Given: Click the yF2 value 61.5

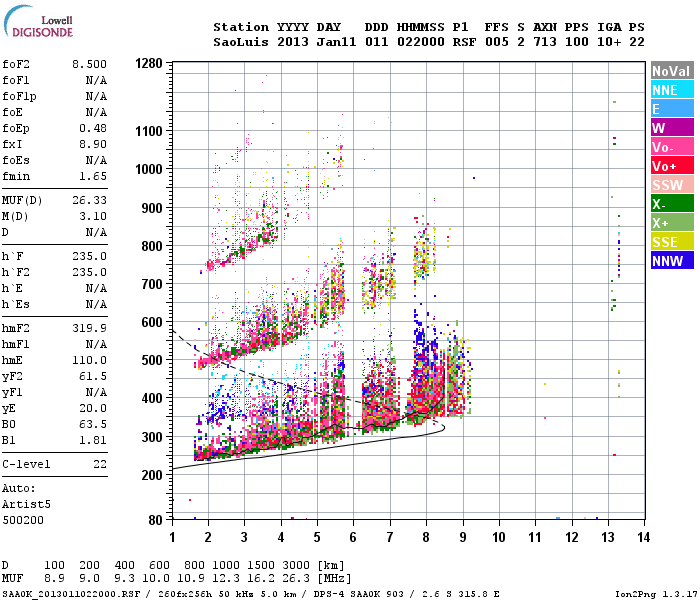Looking at the screenshot, I should 93,376.
